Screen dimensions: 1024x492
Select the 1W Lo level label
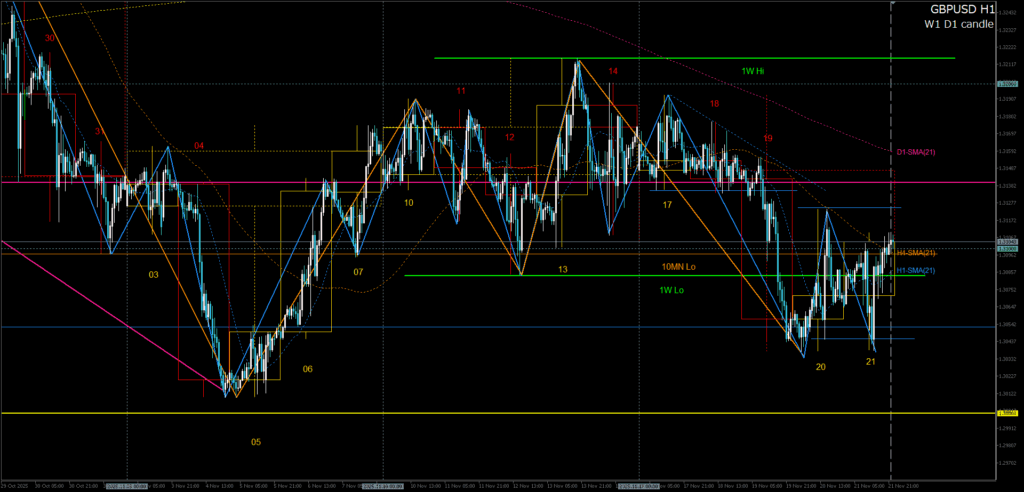coord(673,290)
